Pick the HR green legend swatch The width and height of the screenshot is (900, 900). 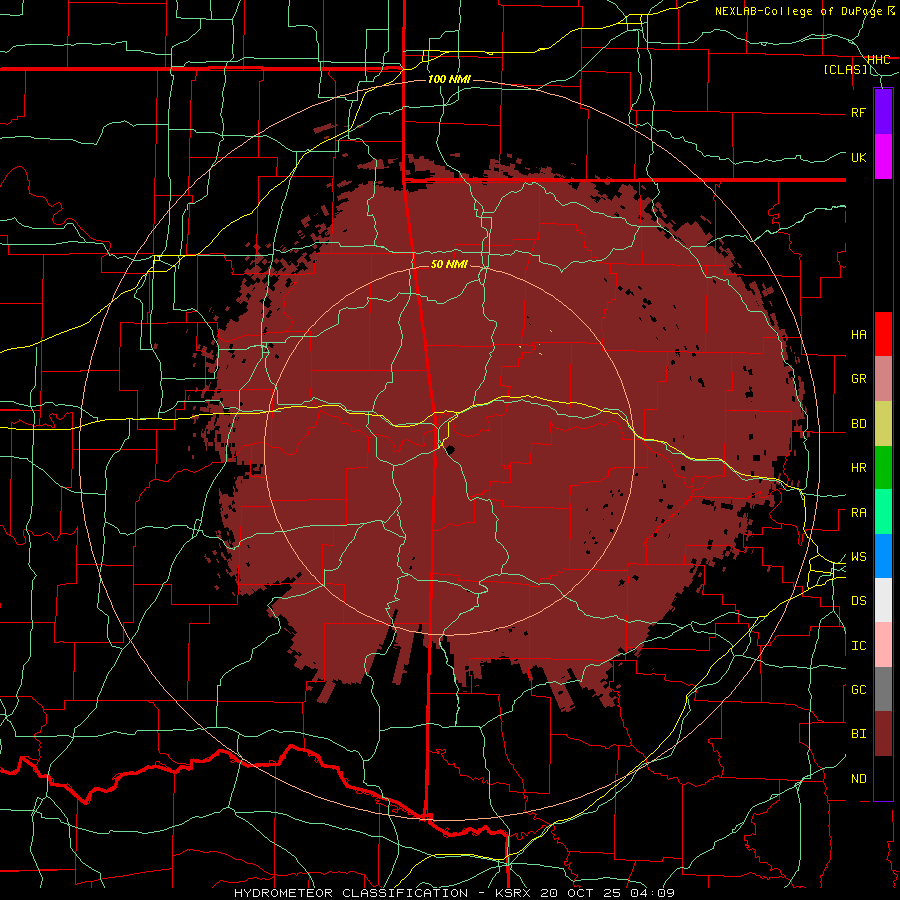(883, 468)
